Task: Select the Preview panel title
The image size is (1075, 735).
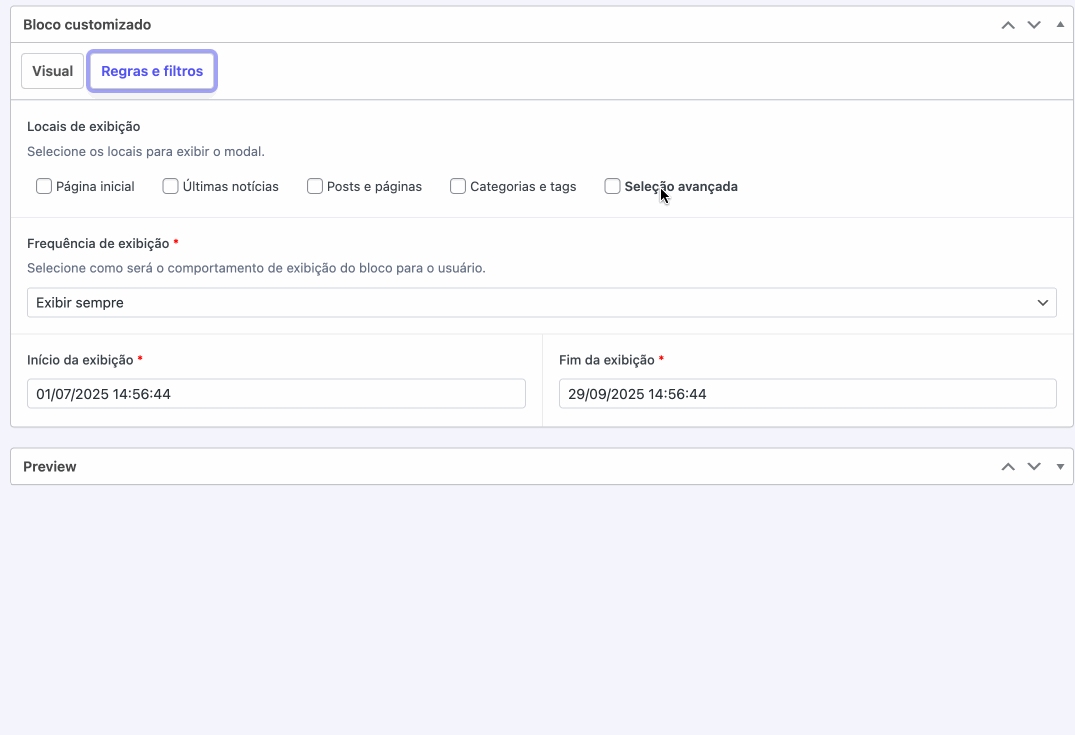Action: (x=49, y=467)
